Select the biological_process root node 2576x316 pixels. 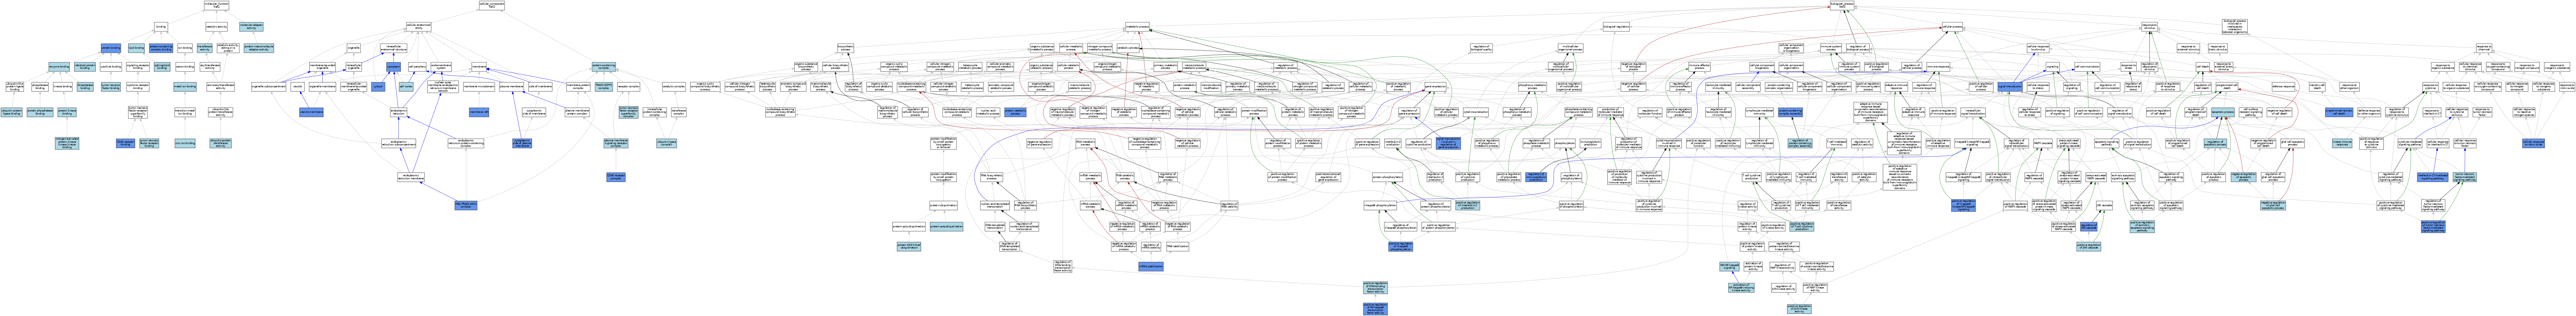pyautogui.click(x=1842, y=6)
